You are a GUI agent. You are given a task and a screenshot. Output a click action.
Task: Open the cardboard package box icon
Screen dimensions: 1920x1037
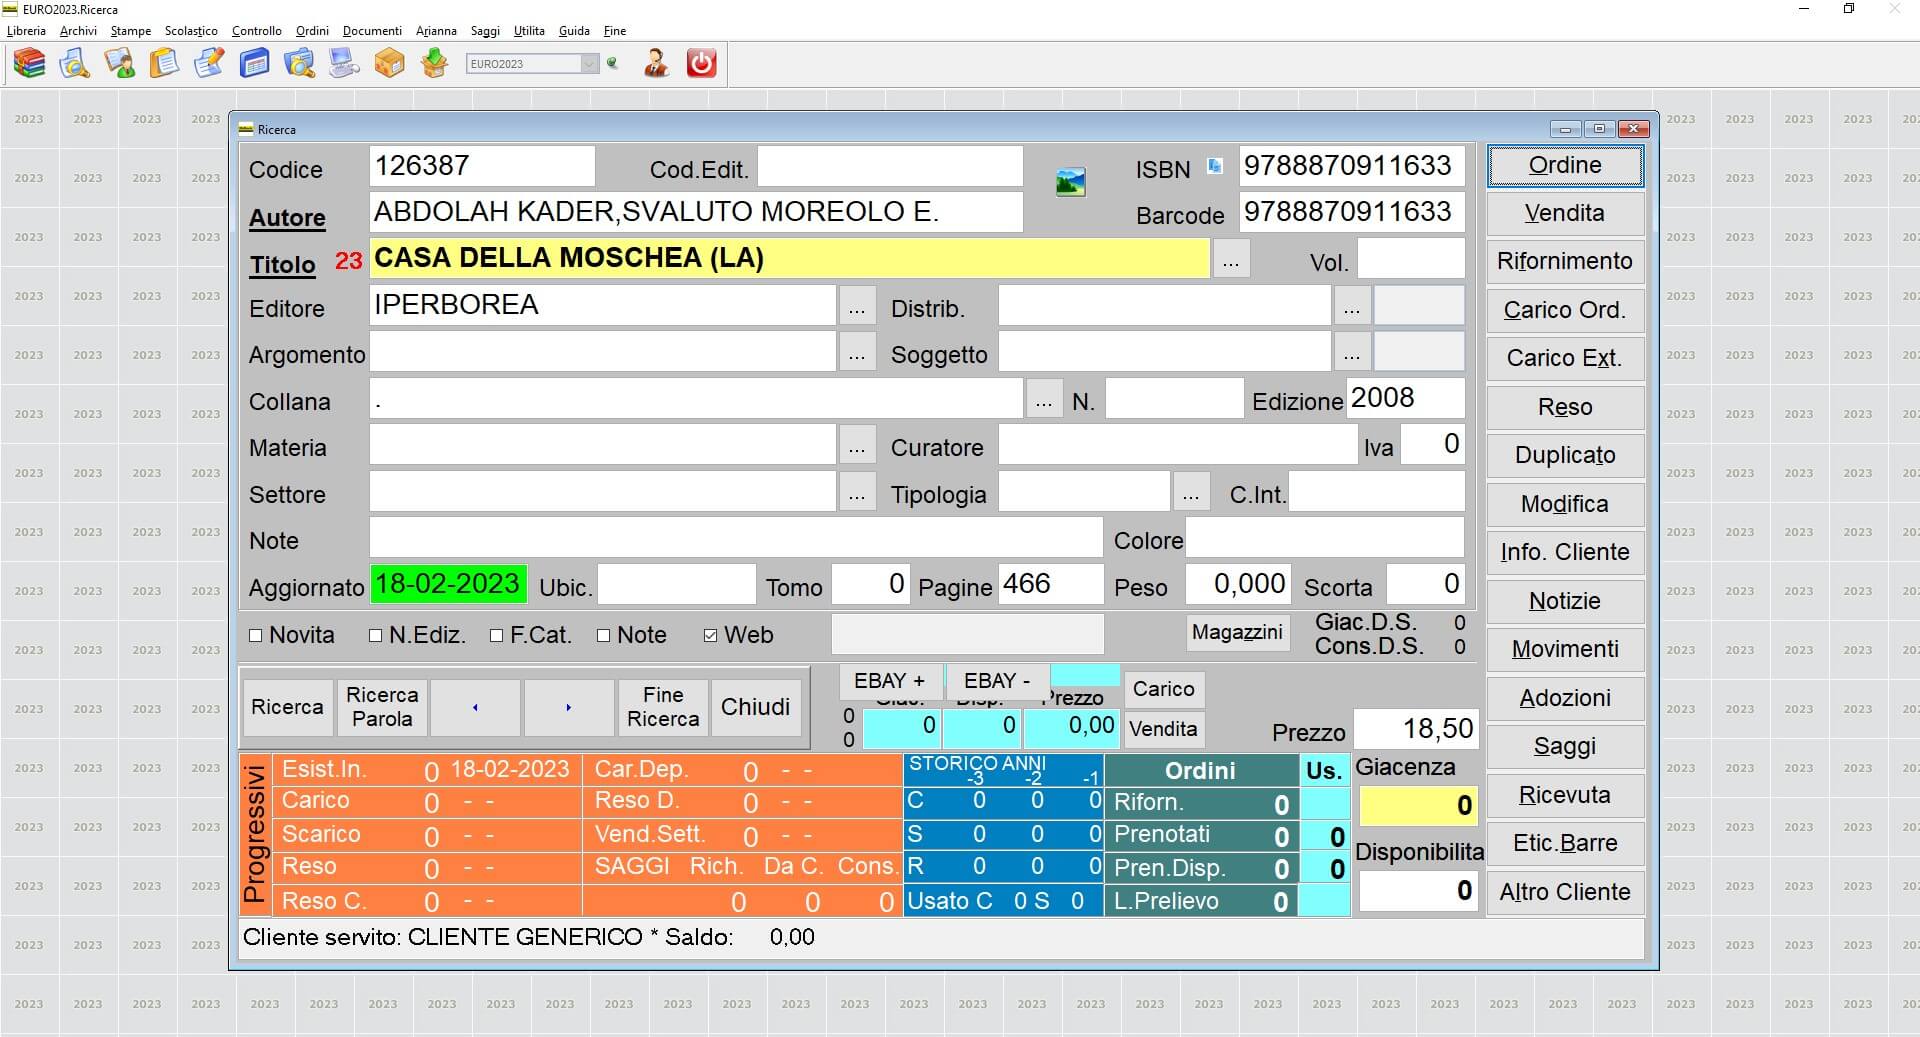point(389,63)
